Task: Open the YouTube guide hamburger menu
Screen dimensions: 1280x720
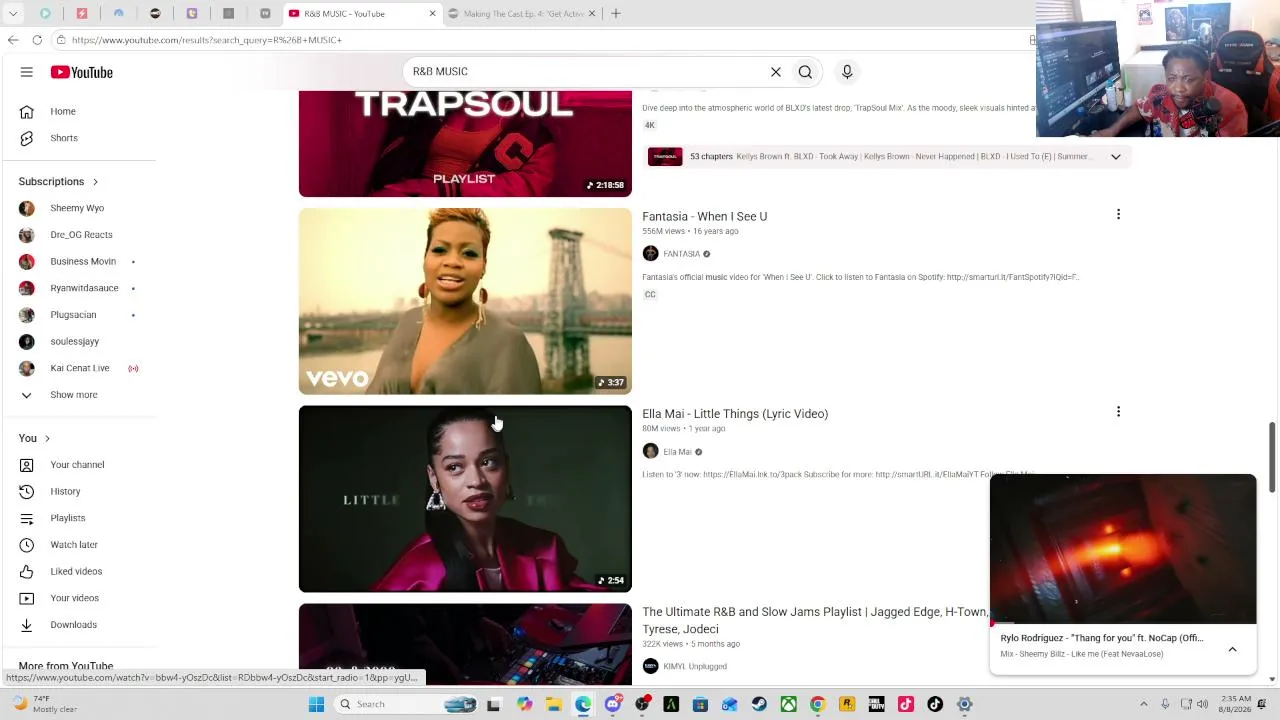Action: [27, 72]
